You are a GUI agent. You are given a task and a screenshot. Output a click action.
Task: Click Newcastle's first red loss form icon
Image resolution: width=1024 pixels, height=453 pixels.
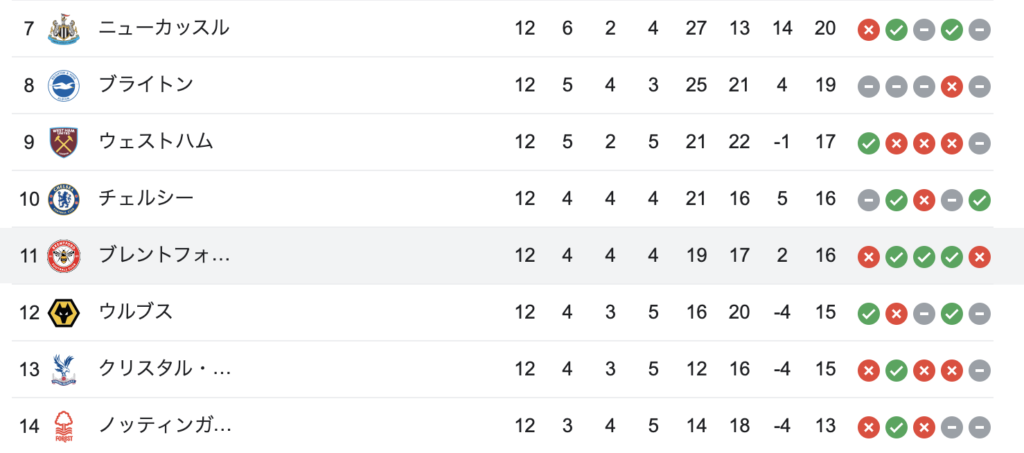click(x=869, y=29)
